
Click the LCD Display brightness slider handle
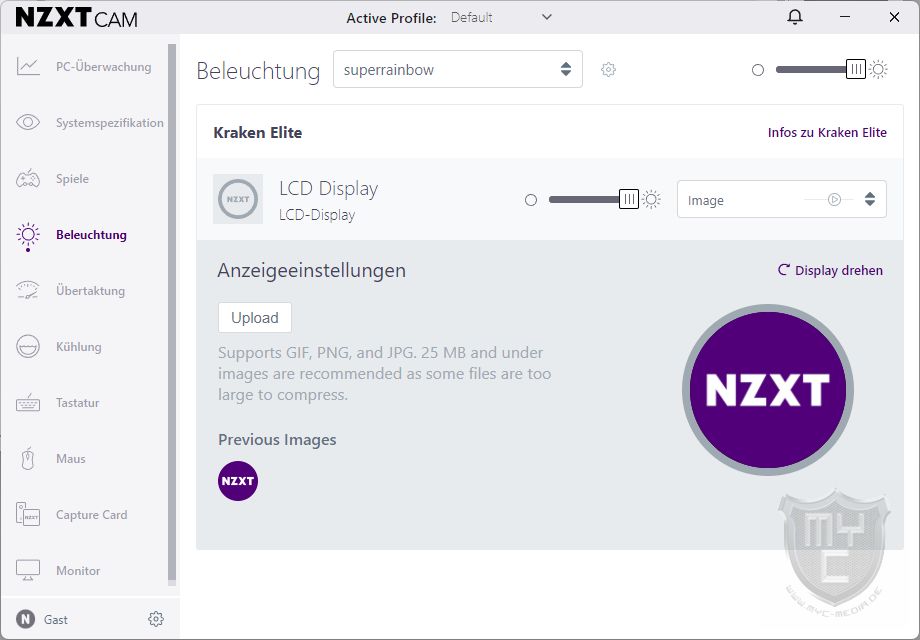tap(629, 200)
